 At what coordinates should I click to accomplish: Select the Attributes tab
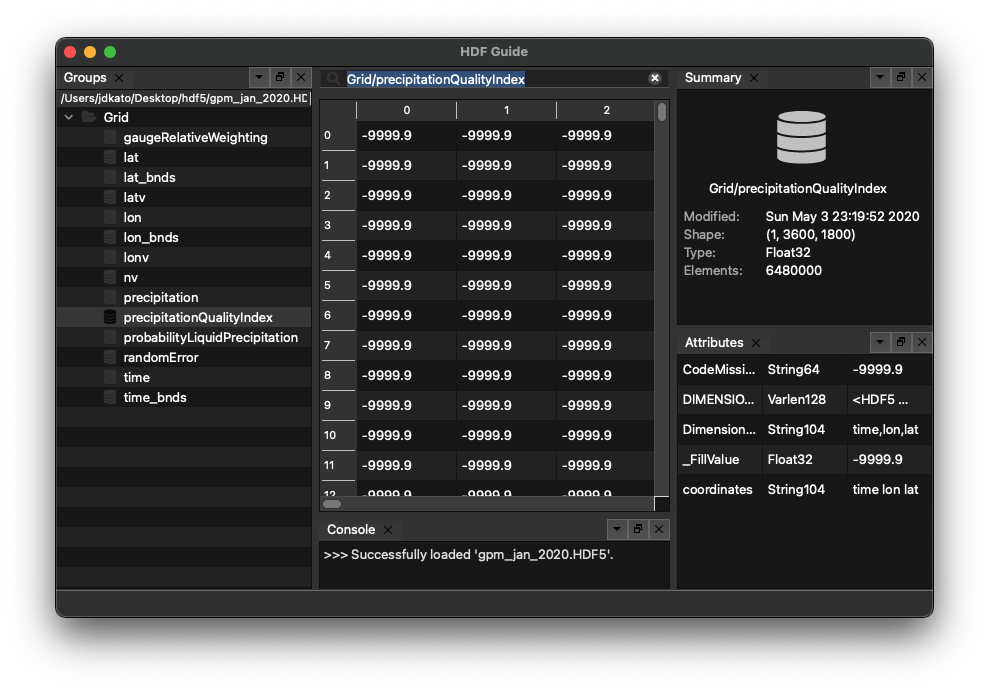713,342
